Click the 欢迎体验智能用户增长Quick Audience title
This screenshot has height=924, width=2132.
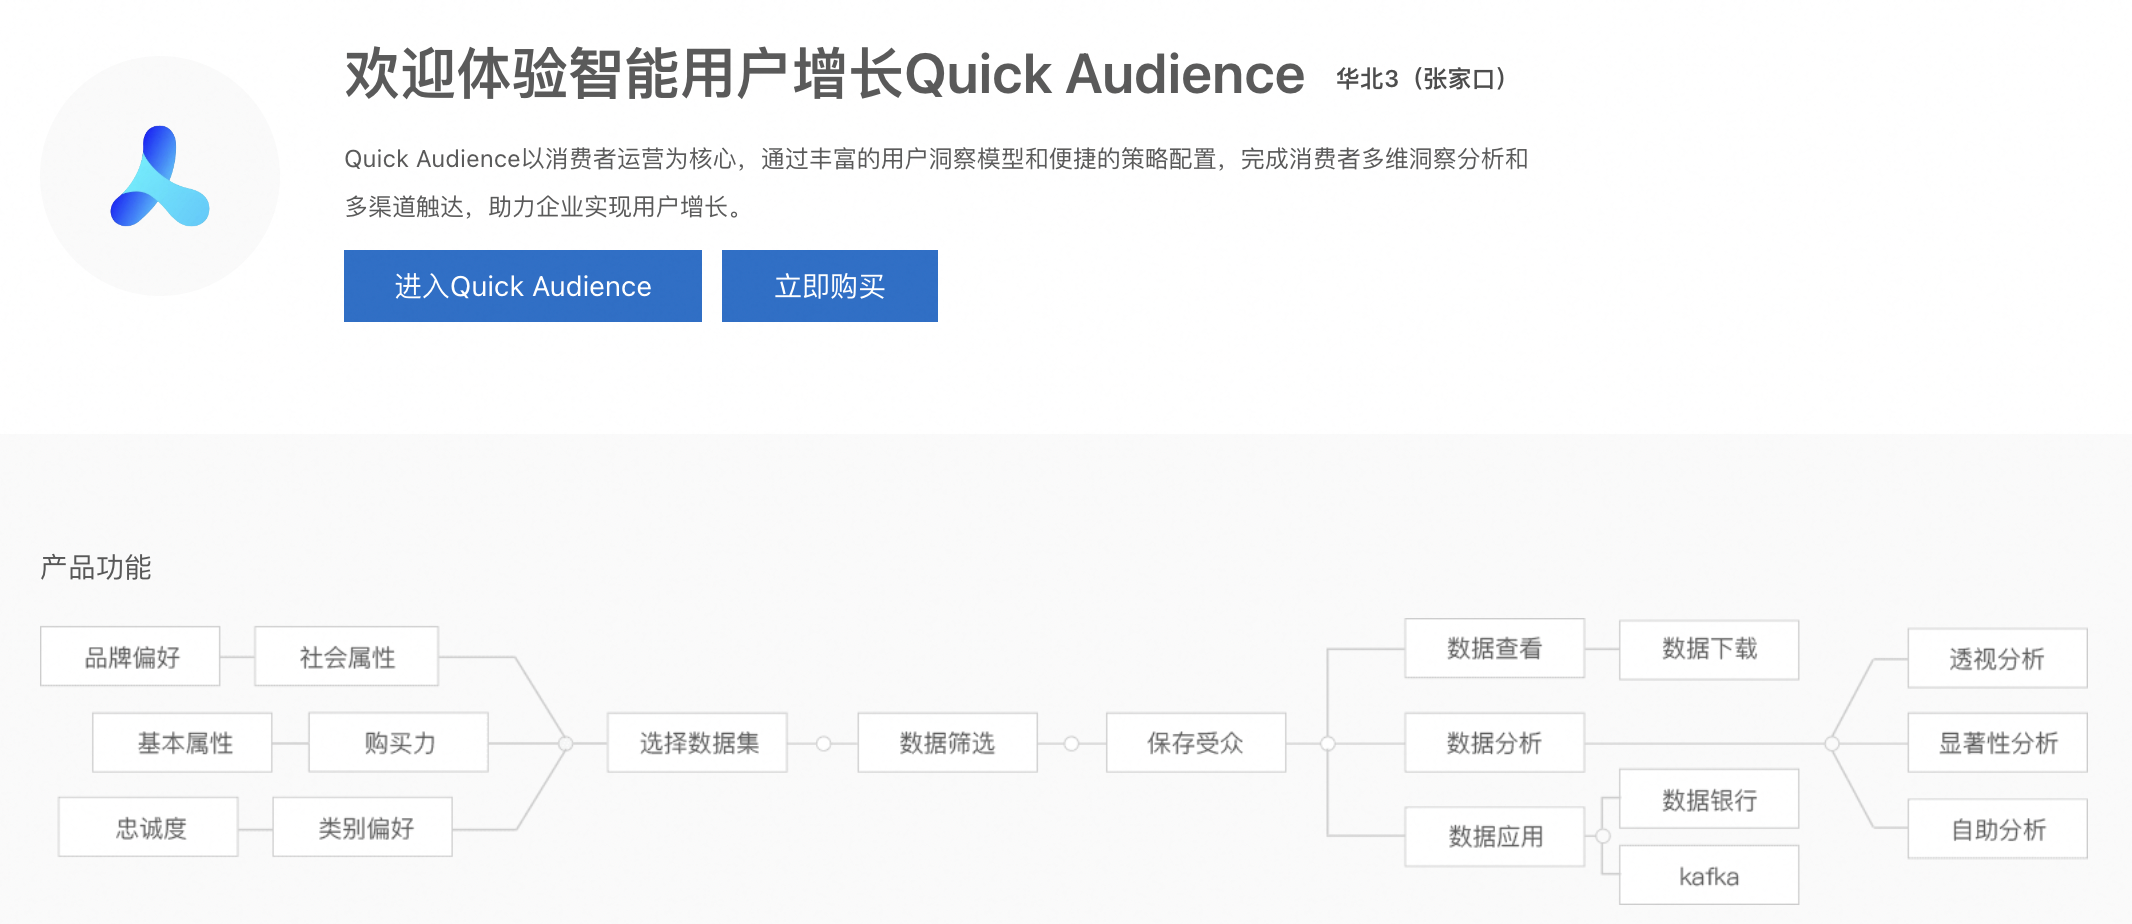click(x=825, y=74)
